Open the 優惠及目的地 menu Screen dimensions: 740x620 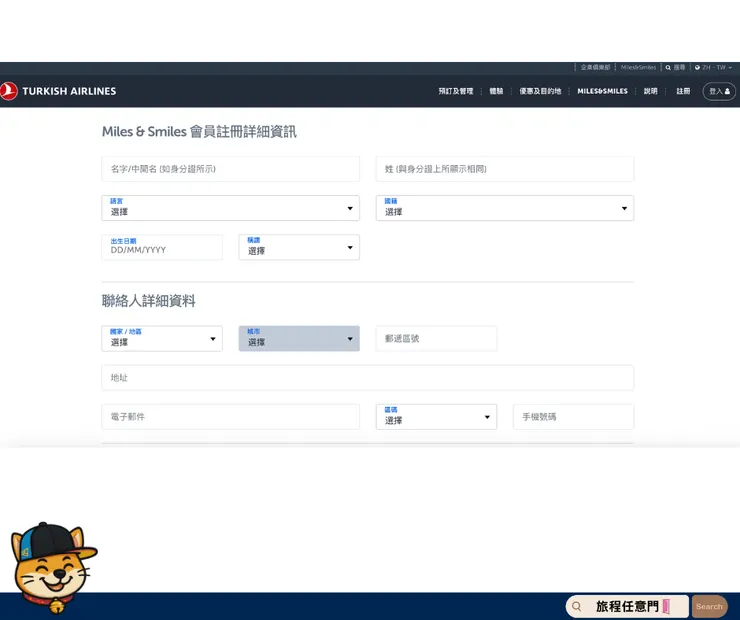540,91
